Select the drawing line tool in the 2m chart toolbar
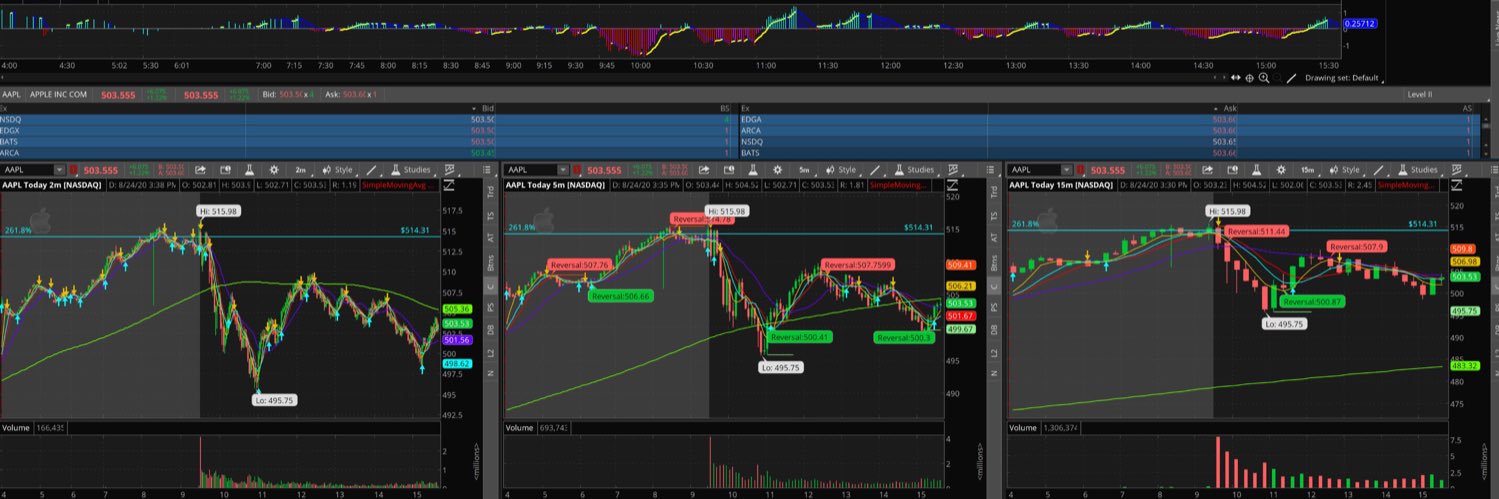The width and height of the screenshot is (1499, 499). 371,170
